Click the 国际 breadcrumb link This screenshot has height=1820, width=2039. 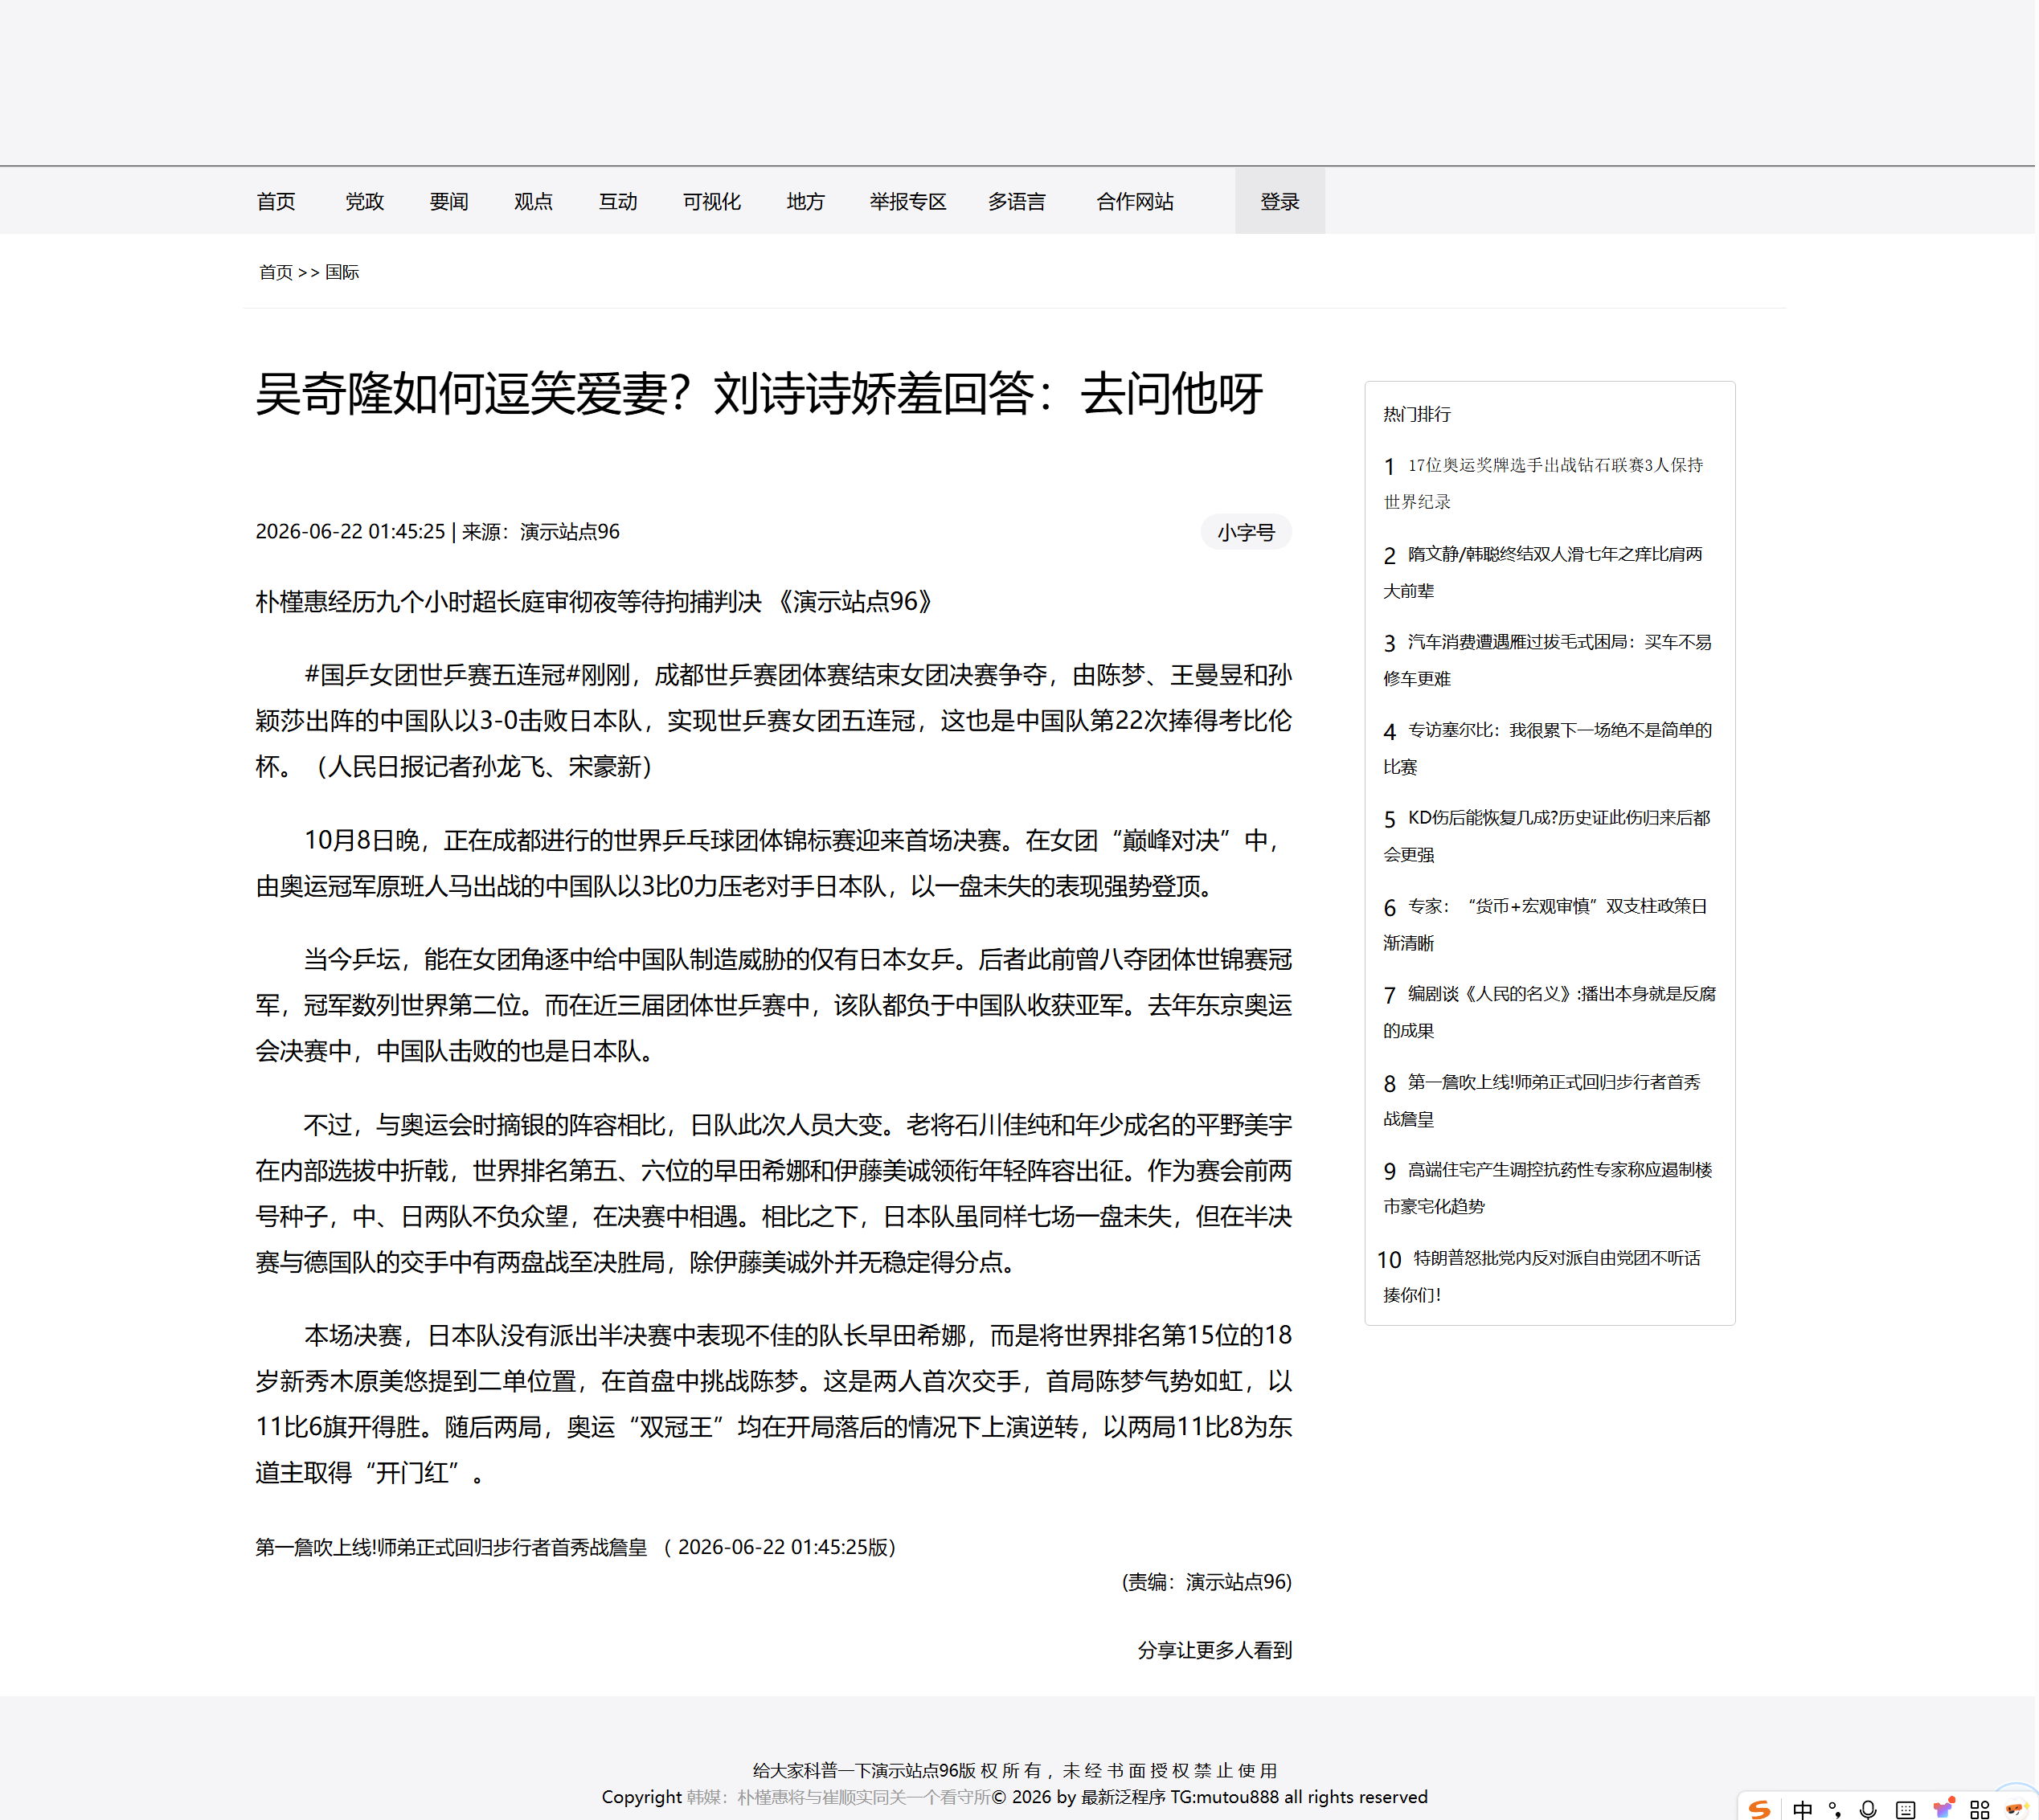[x=342, y=272]
